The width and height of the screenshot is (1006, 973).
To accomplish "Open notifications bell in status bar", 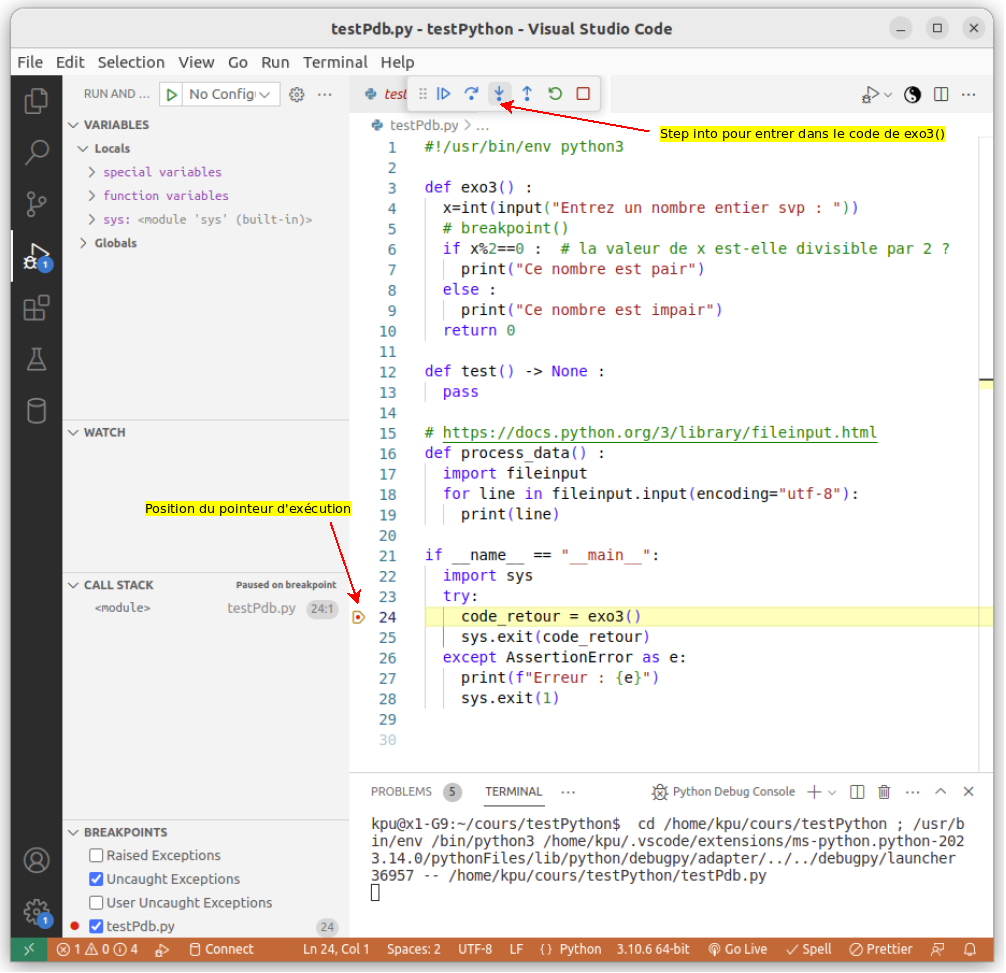I will click(971, 951).
